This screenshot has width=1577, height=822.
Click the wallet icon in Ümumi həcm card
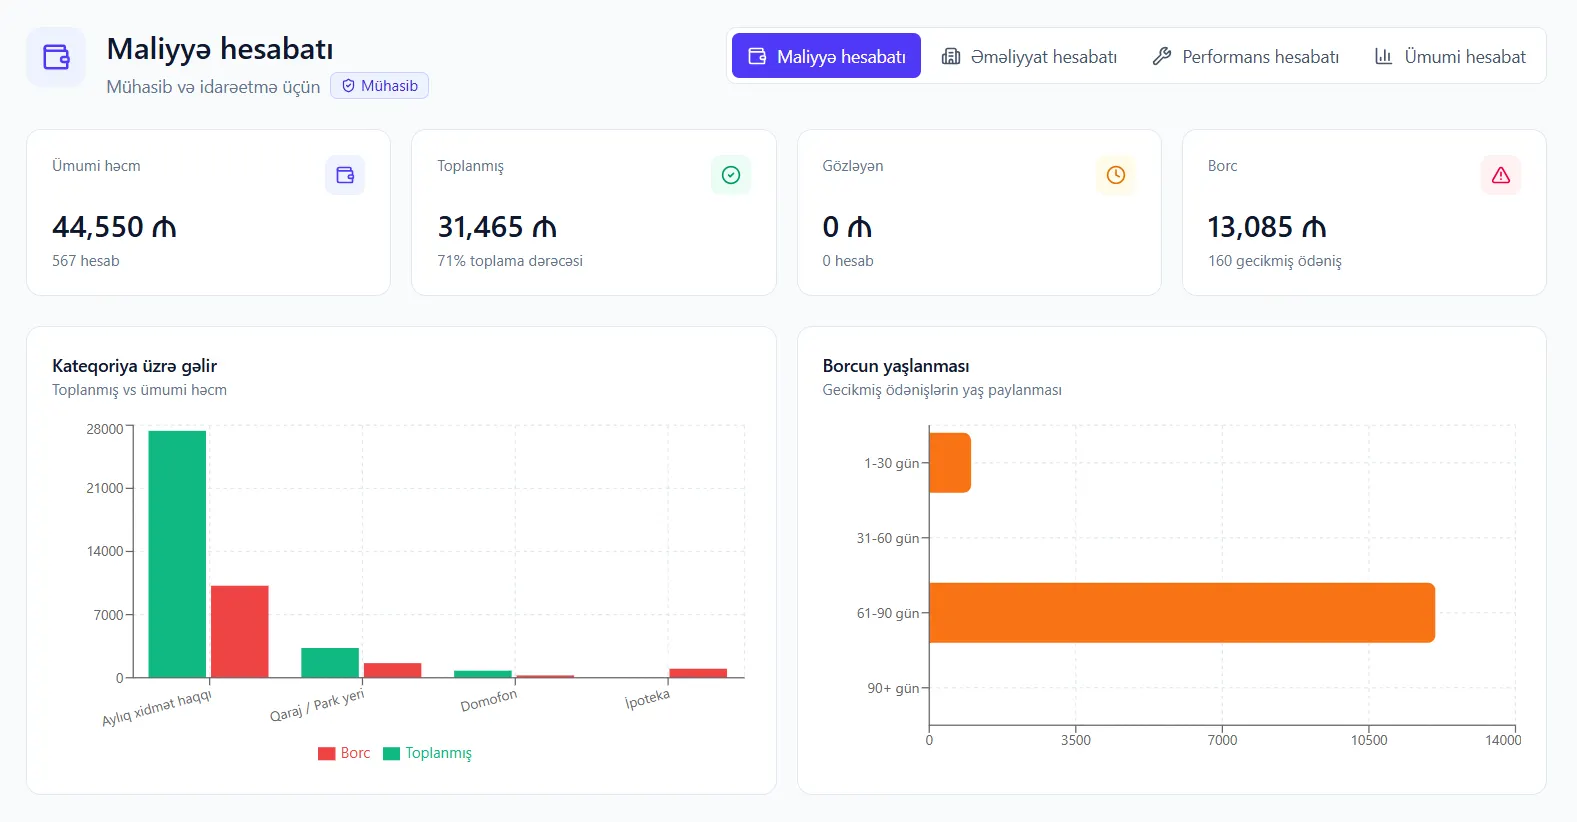345,175
